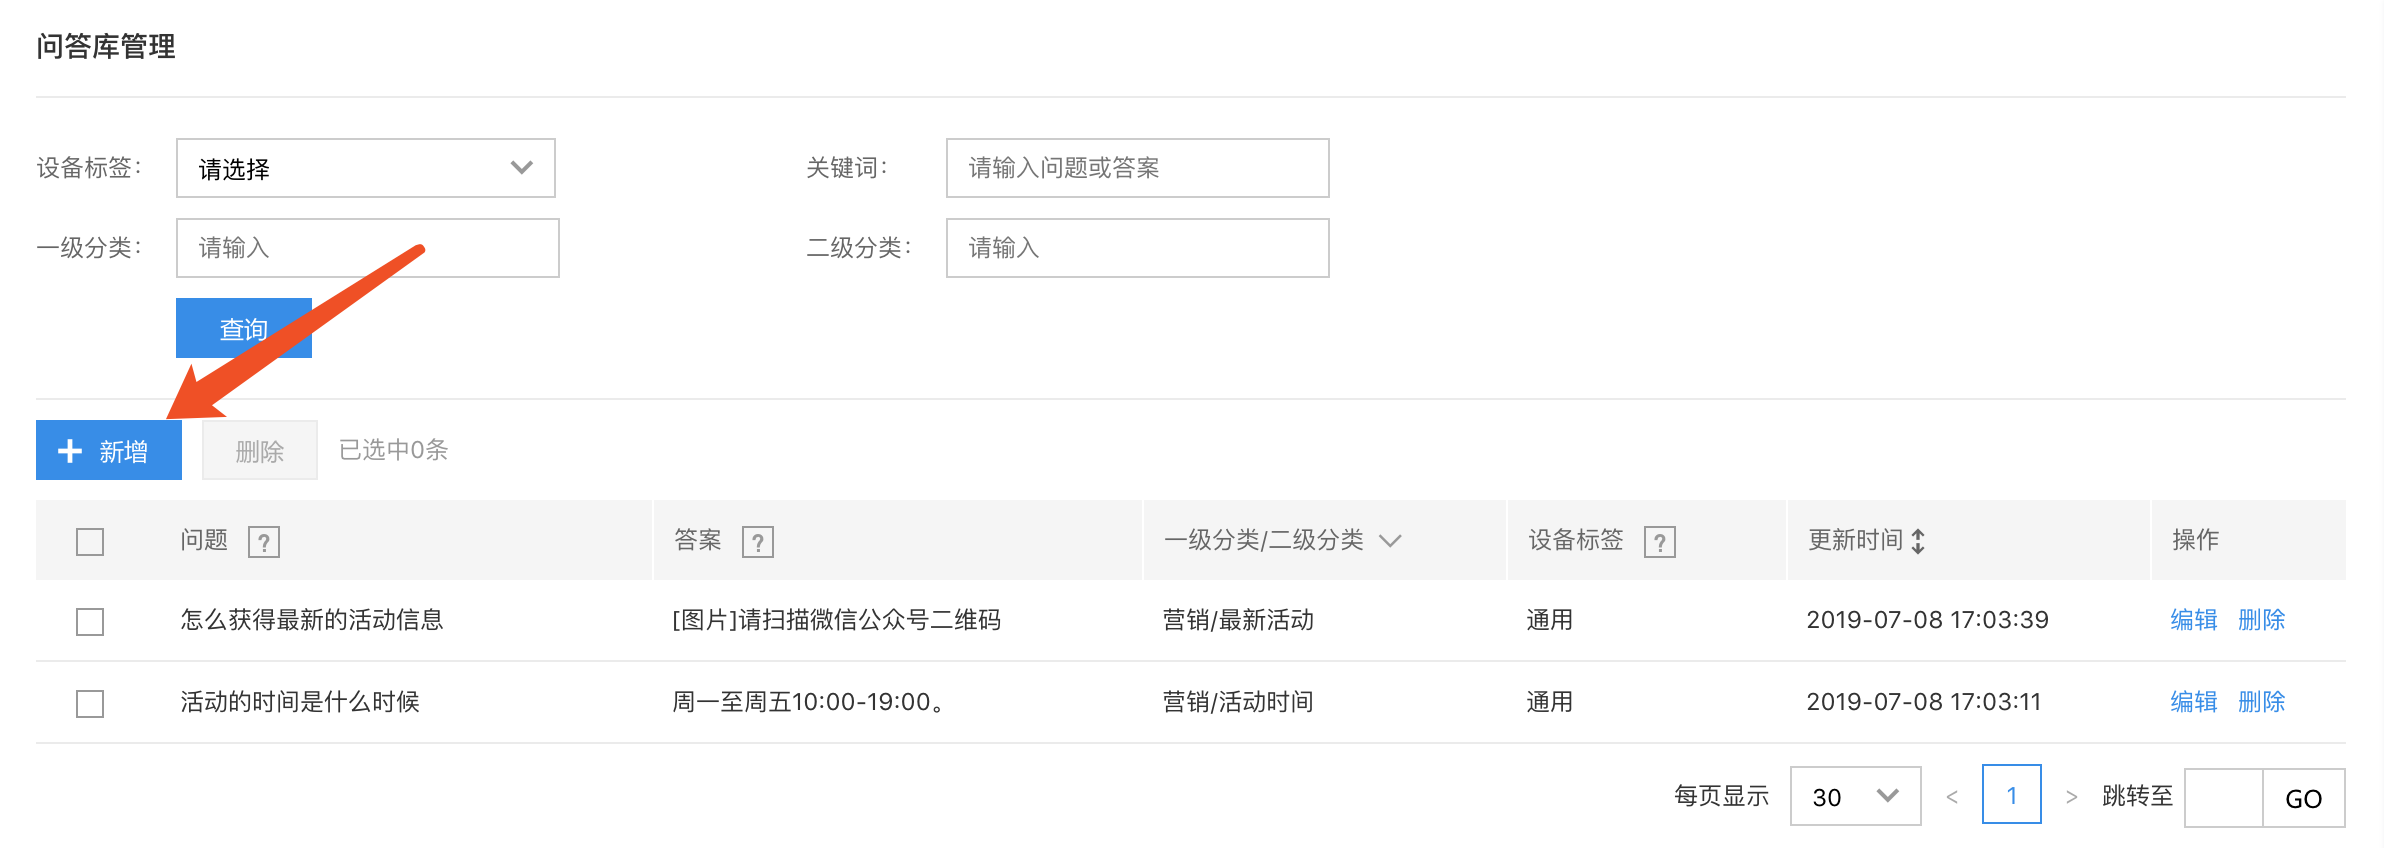This screenshot has height=848, width=2384.
Task: Go to the previous page arrow
Action: (1952, 797)
